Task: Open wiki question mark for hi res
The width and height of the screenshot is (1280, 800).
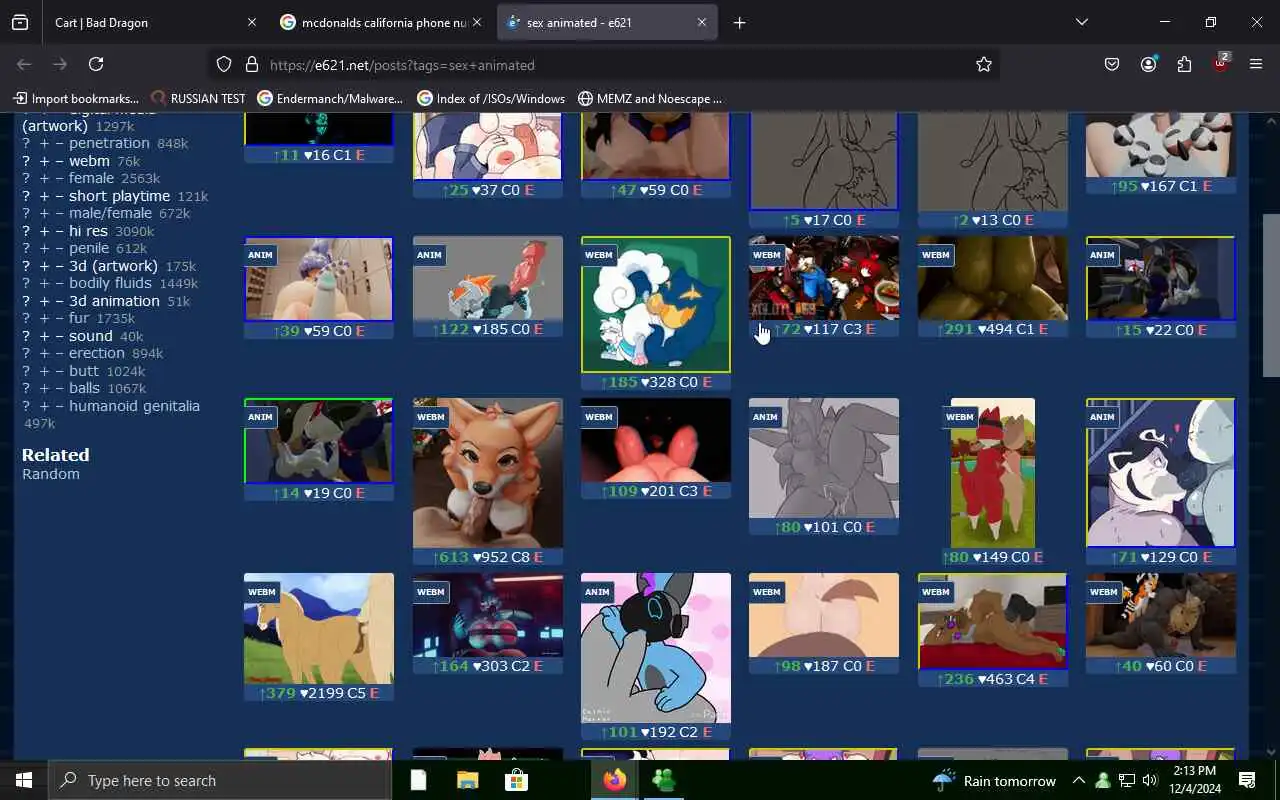Action: coord(27,231)
